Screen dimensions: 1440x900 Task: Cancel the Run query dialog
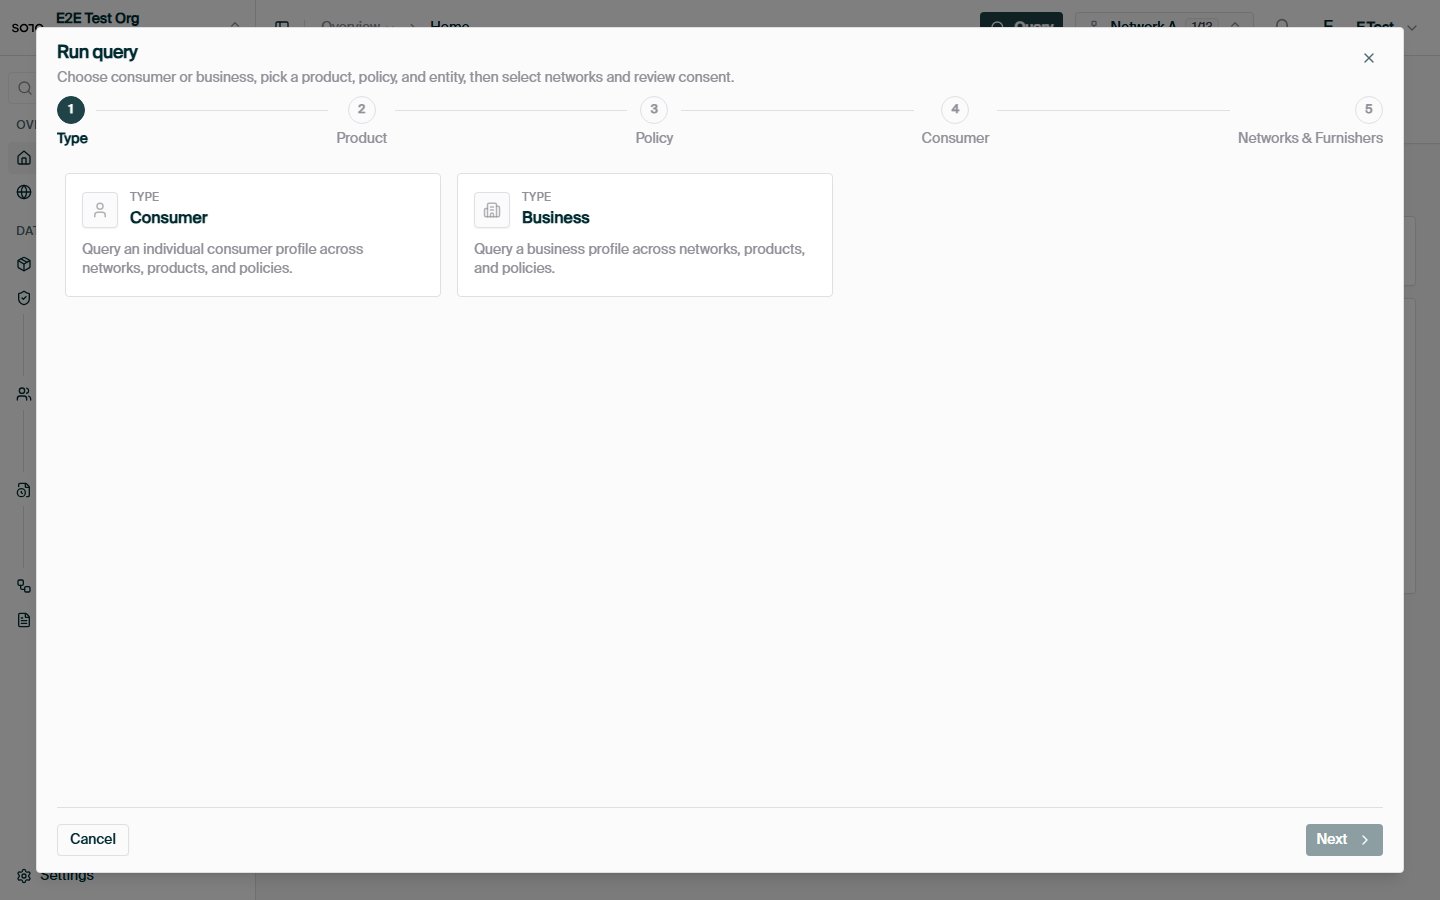pos(93,839)
